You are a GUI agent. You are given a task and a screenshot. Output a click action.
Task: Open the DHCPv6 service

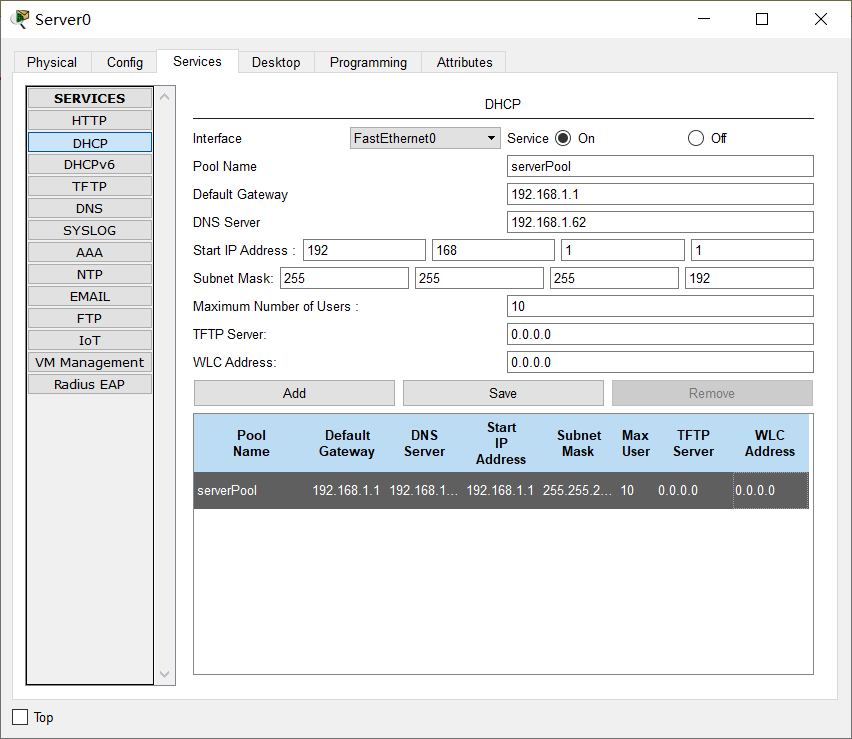click(x=90, y=164)
